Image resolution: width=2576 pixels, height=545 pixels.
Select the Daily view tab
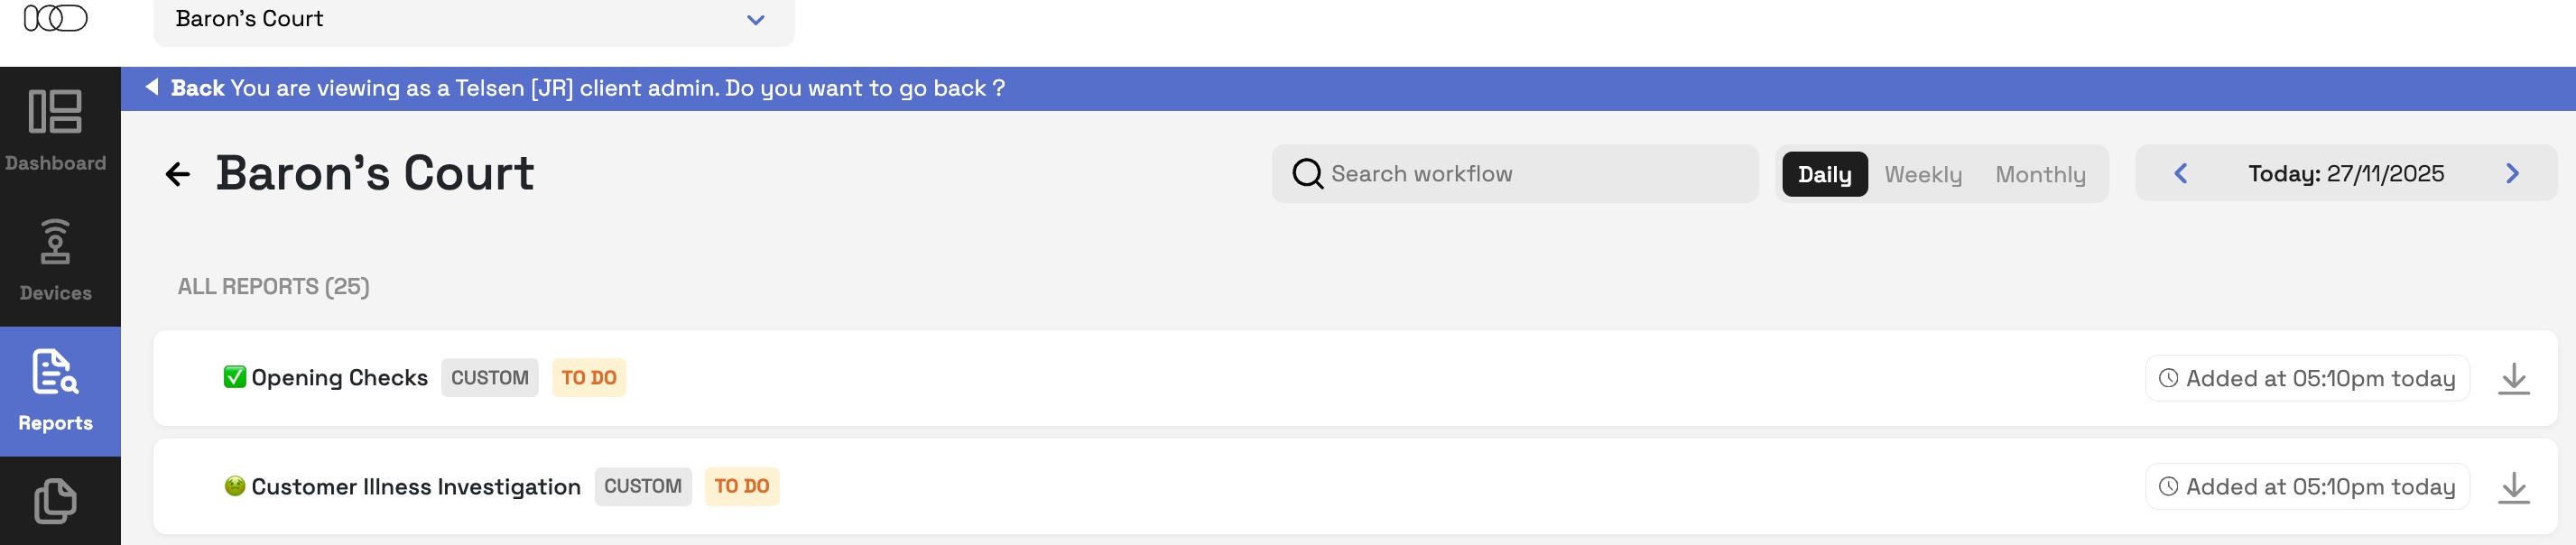(1824, 175)
